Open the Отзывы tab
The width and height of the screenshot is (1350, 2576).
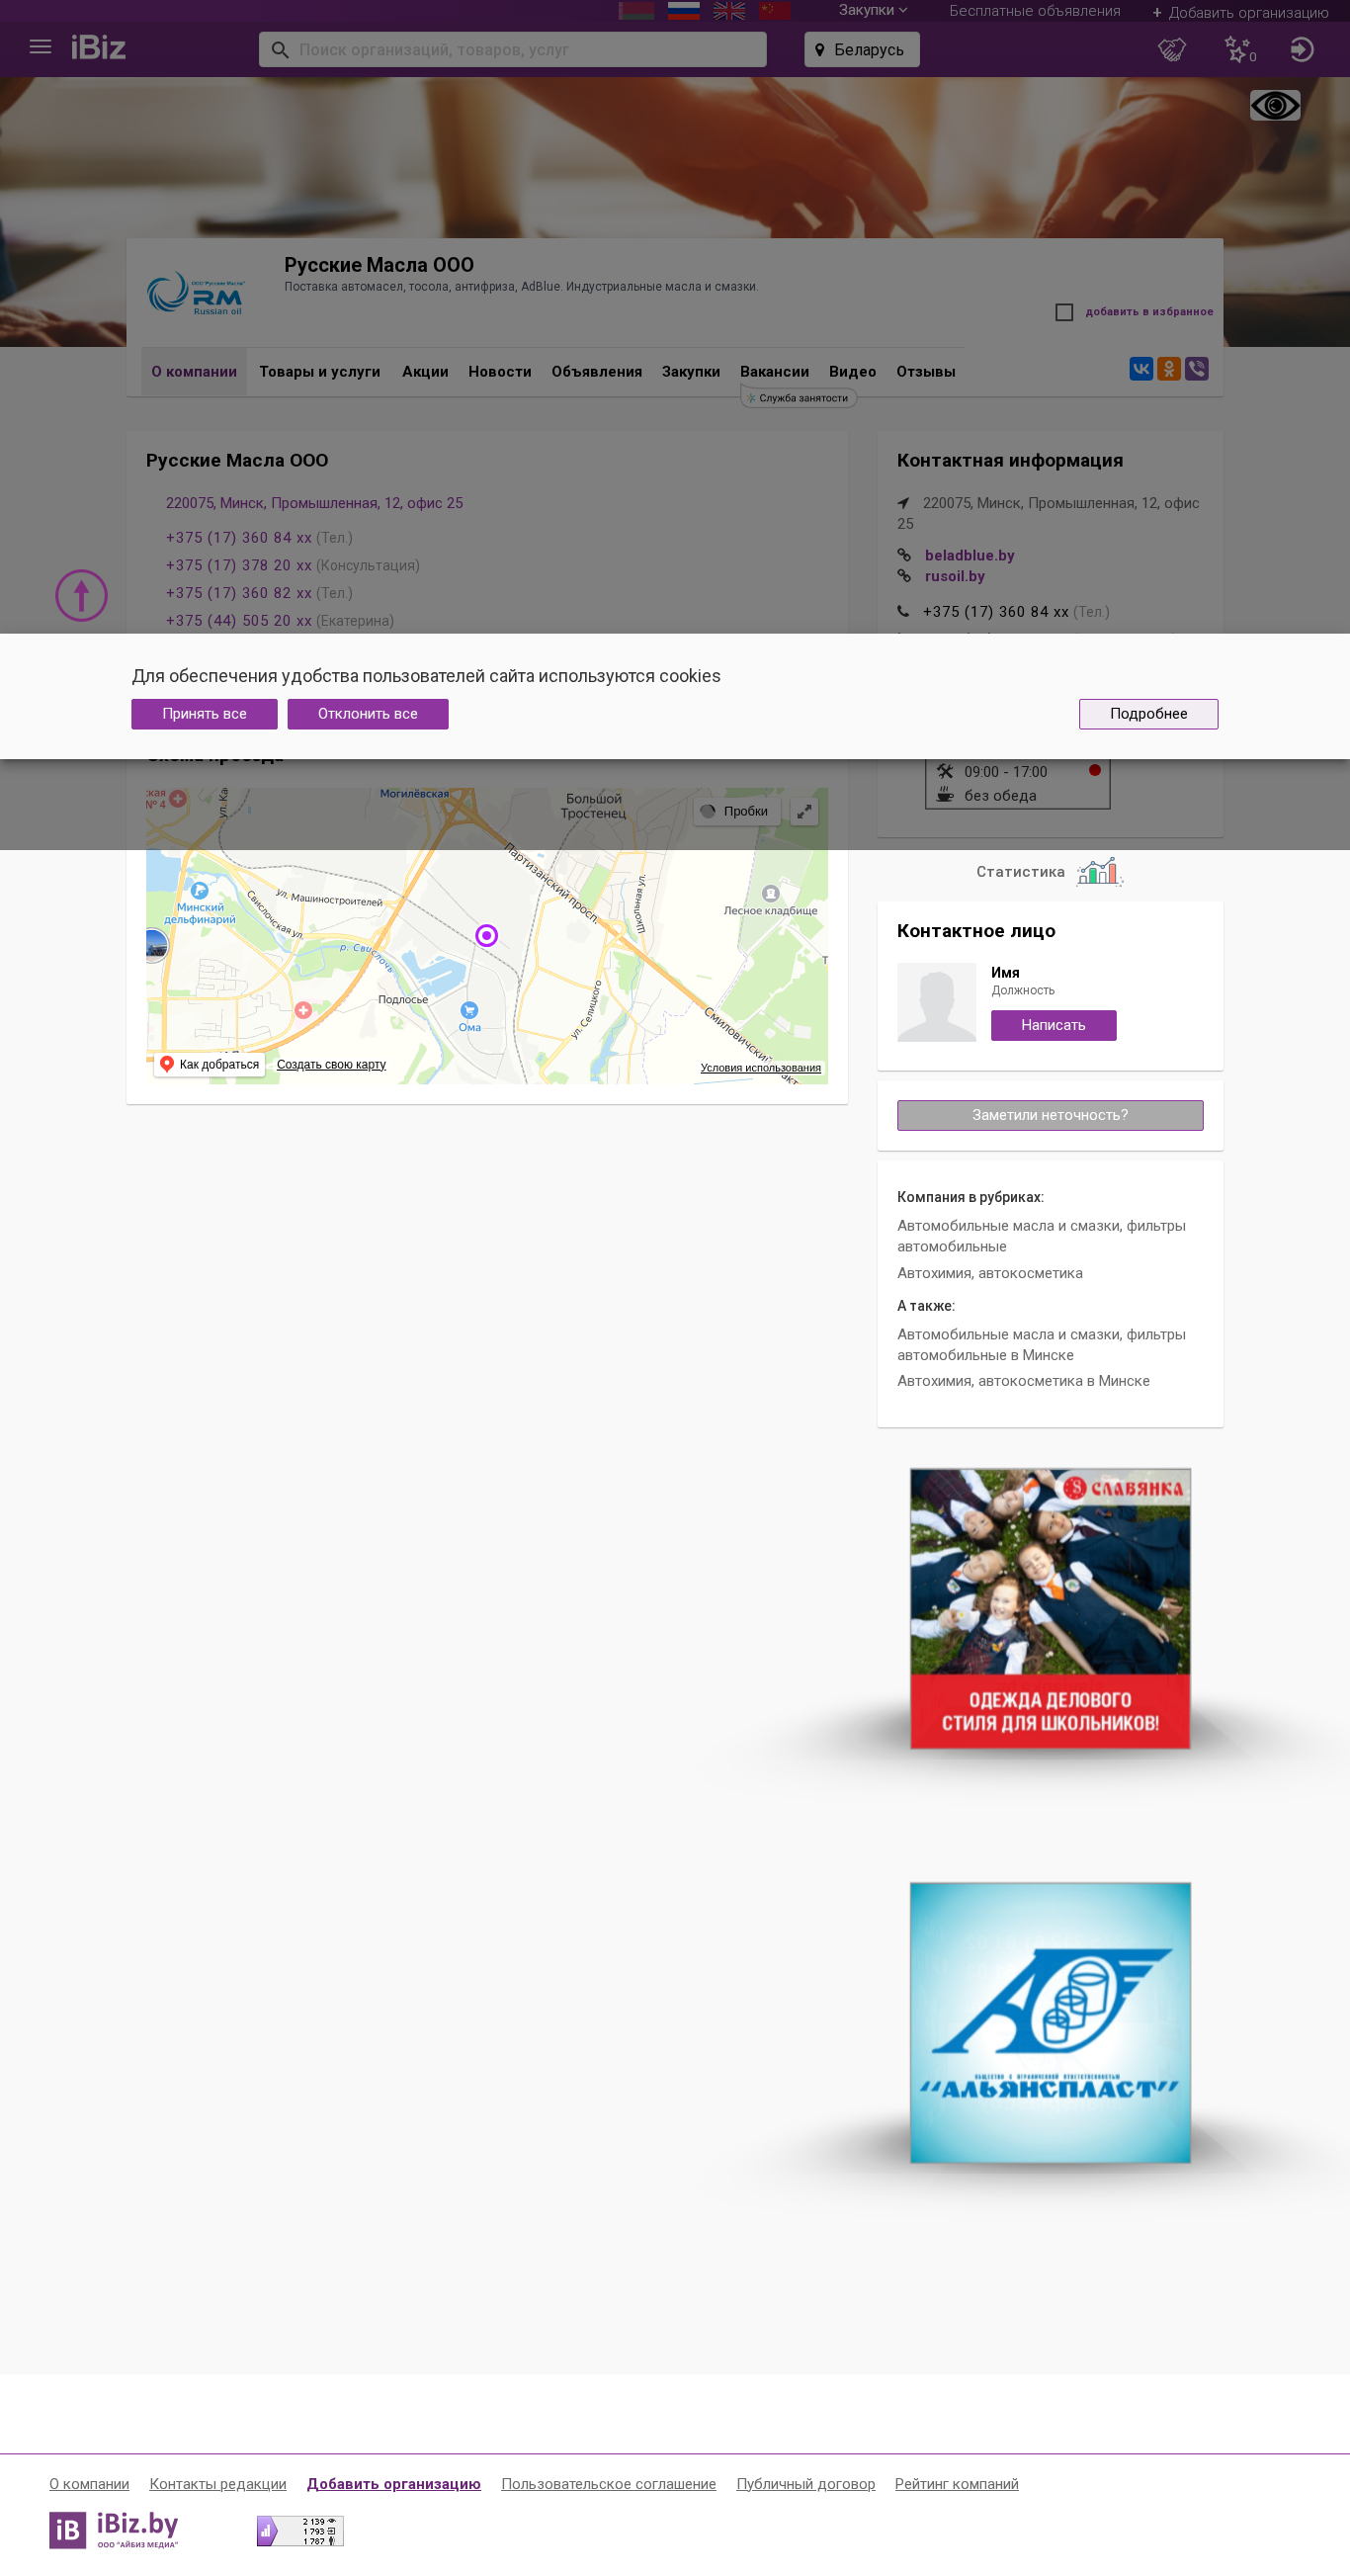tap(926, 372)
